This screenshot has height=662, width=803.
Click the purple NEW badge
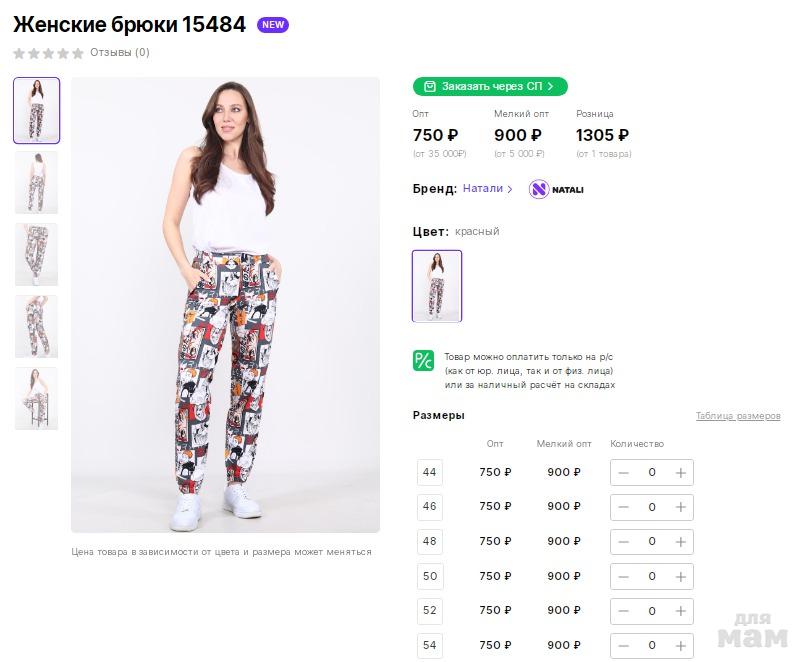273,25
